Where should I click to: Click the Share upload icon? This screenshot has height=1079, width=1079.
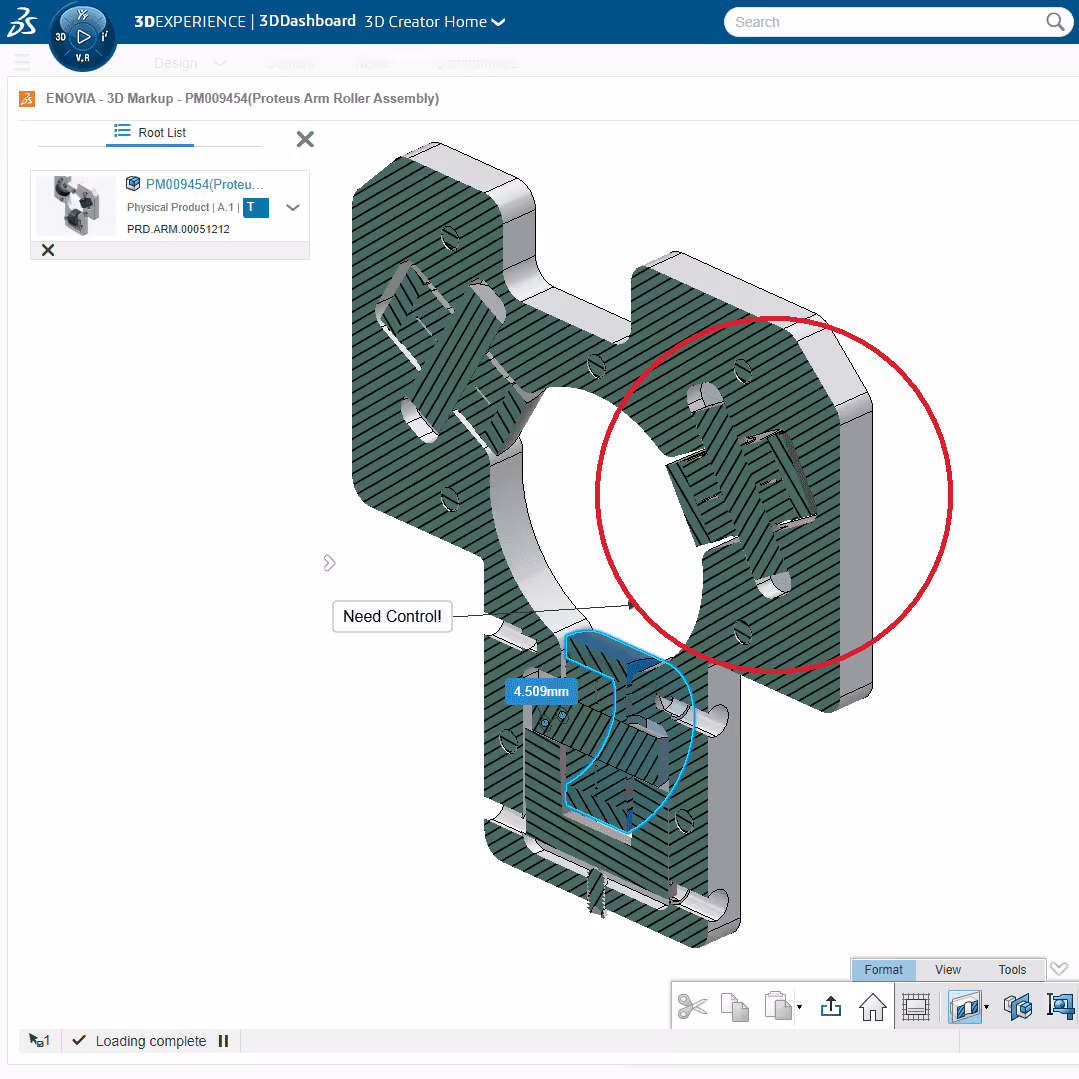click(x=831, y=1007)
